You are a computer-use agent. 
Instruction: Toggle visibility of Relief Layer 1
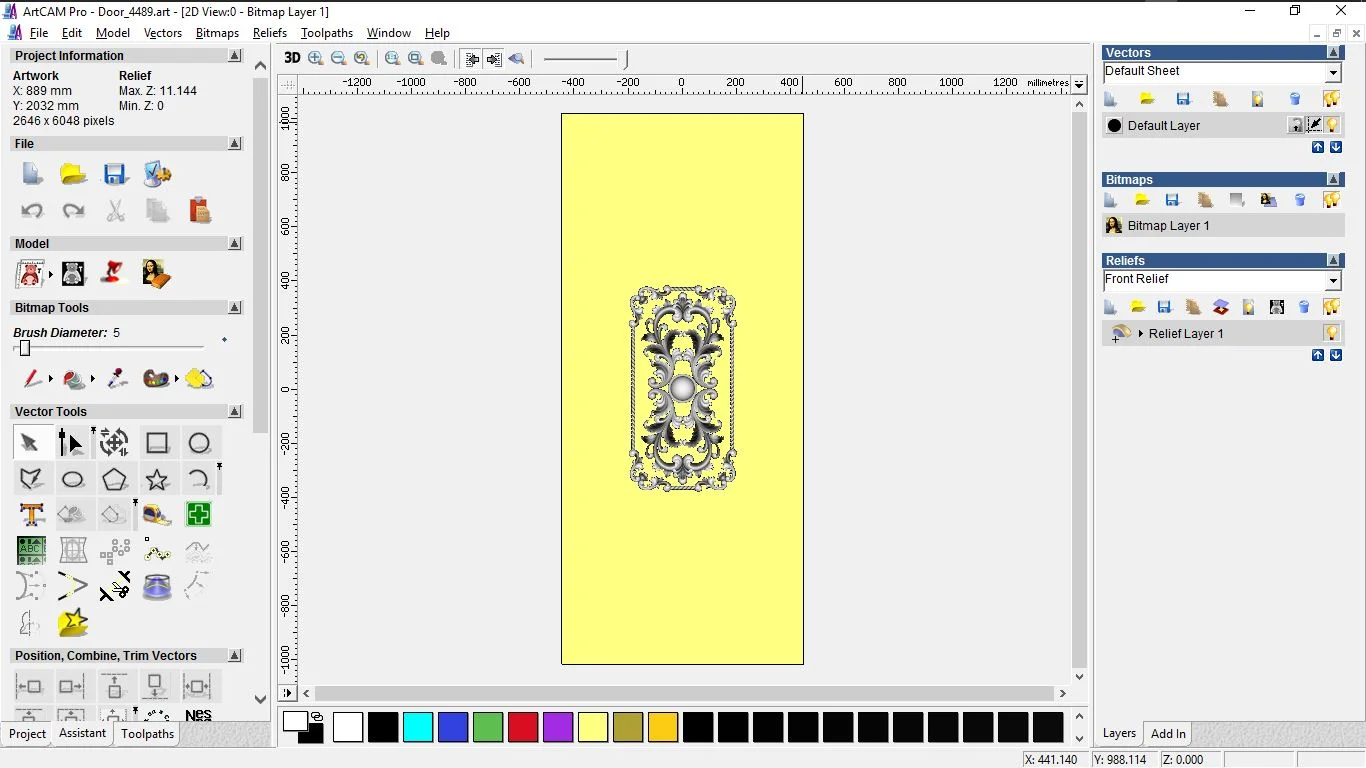click(x=1332, y=333)
